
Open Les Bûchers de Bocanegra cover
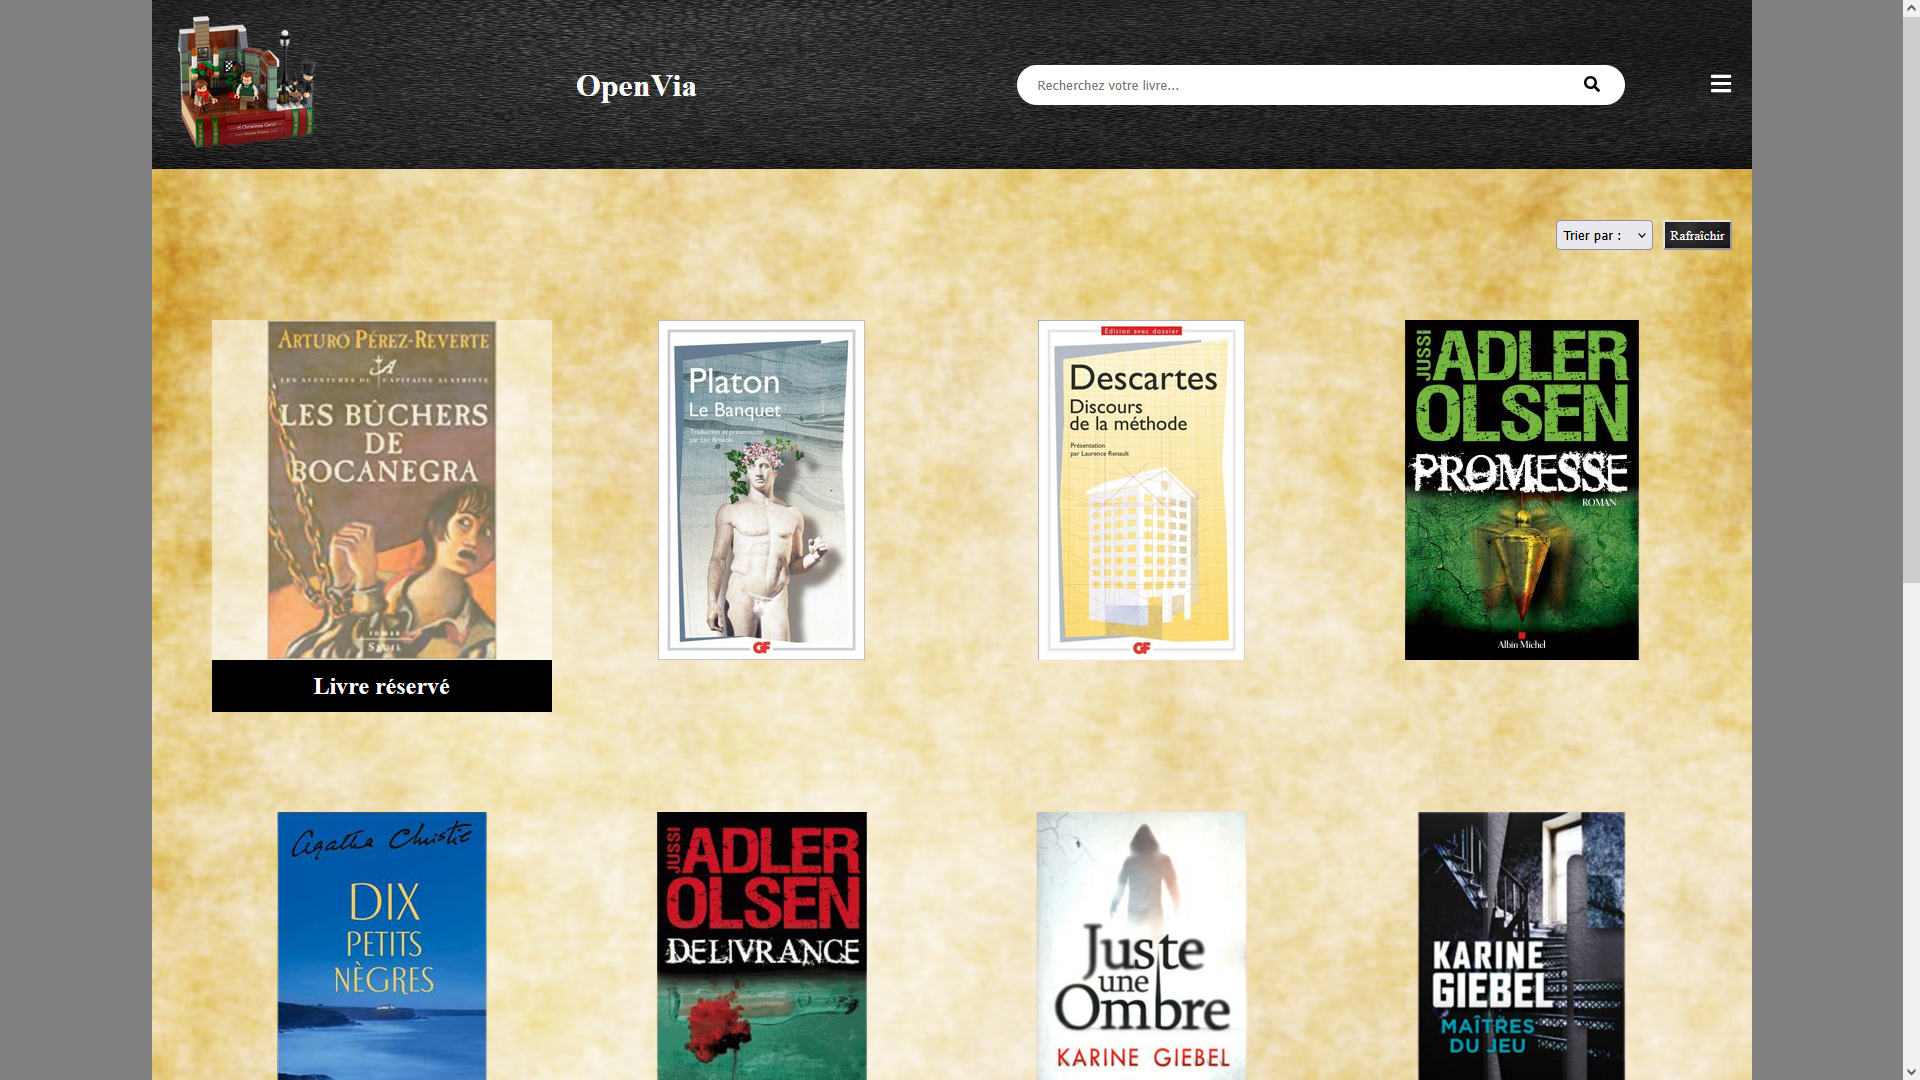[x=381, y=489]
